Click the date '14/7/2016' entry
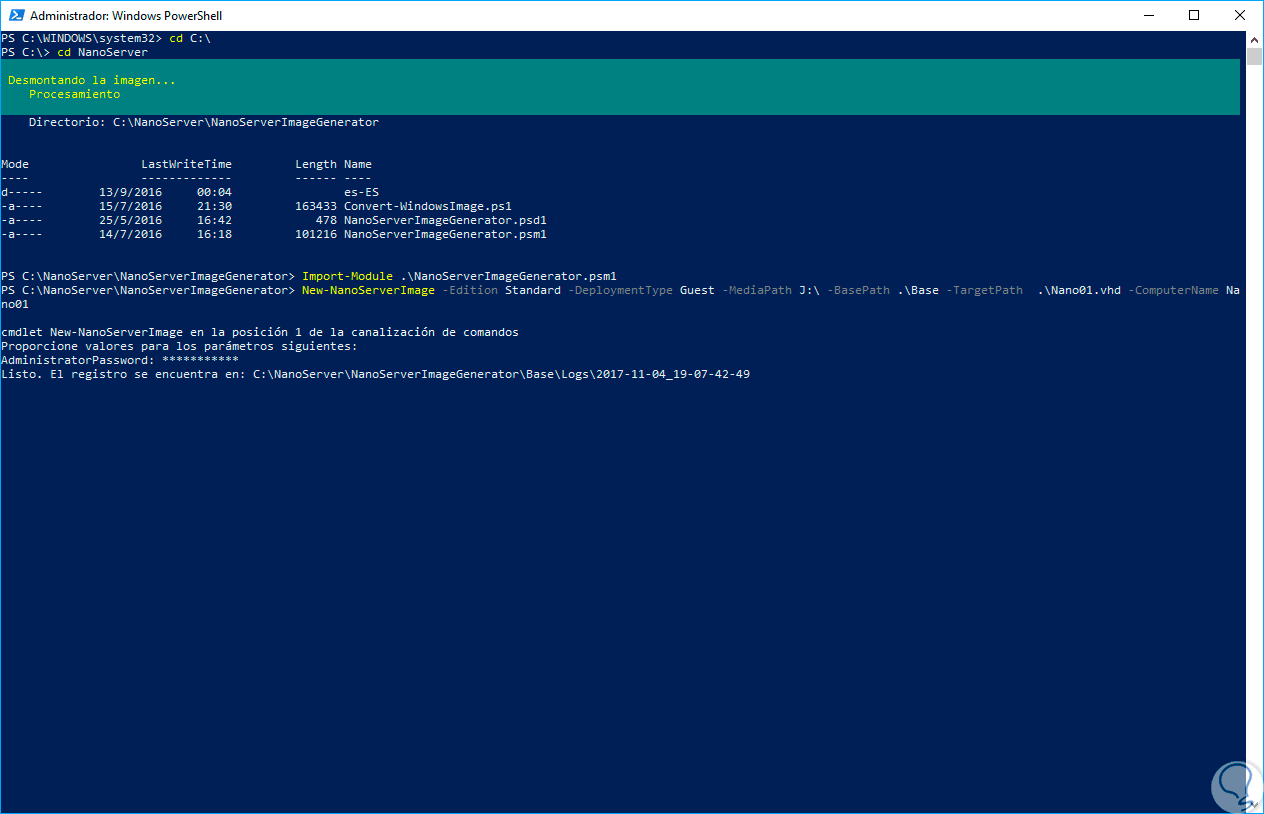This screenshot has height=814, width=1264. click(x=130, y=234)
